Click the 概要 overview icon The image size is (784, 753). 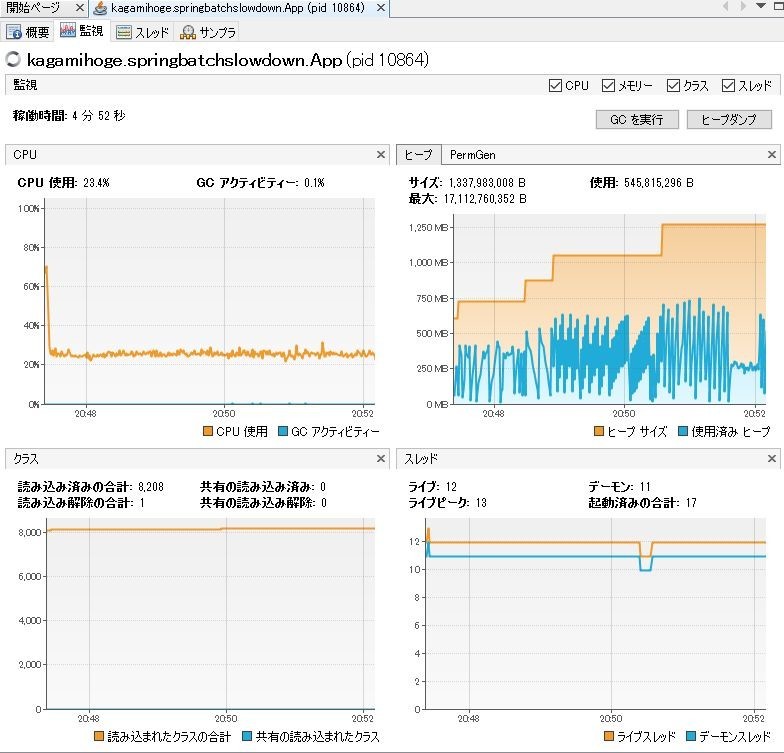(14, 32)
